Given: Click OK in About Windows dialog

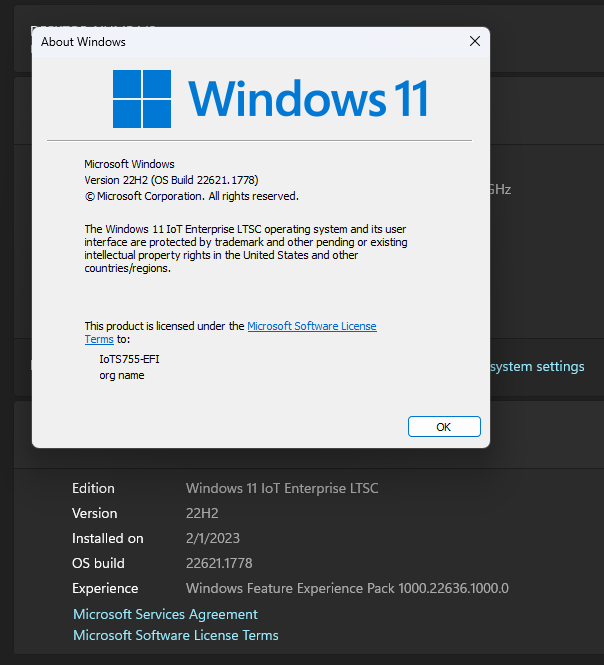Looking at the screenshot, I should pyautogui.click(x=444, y=427).
